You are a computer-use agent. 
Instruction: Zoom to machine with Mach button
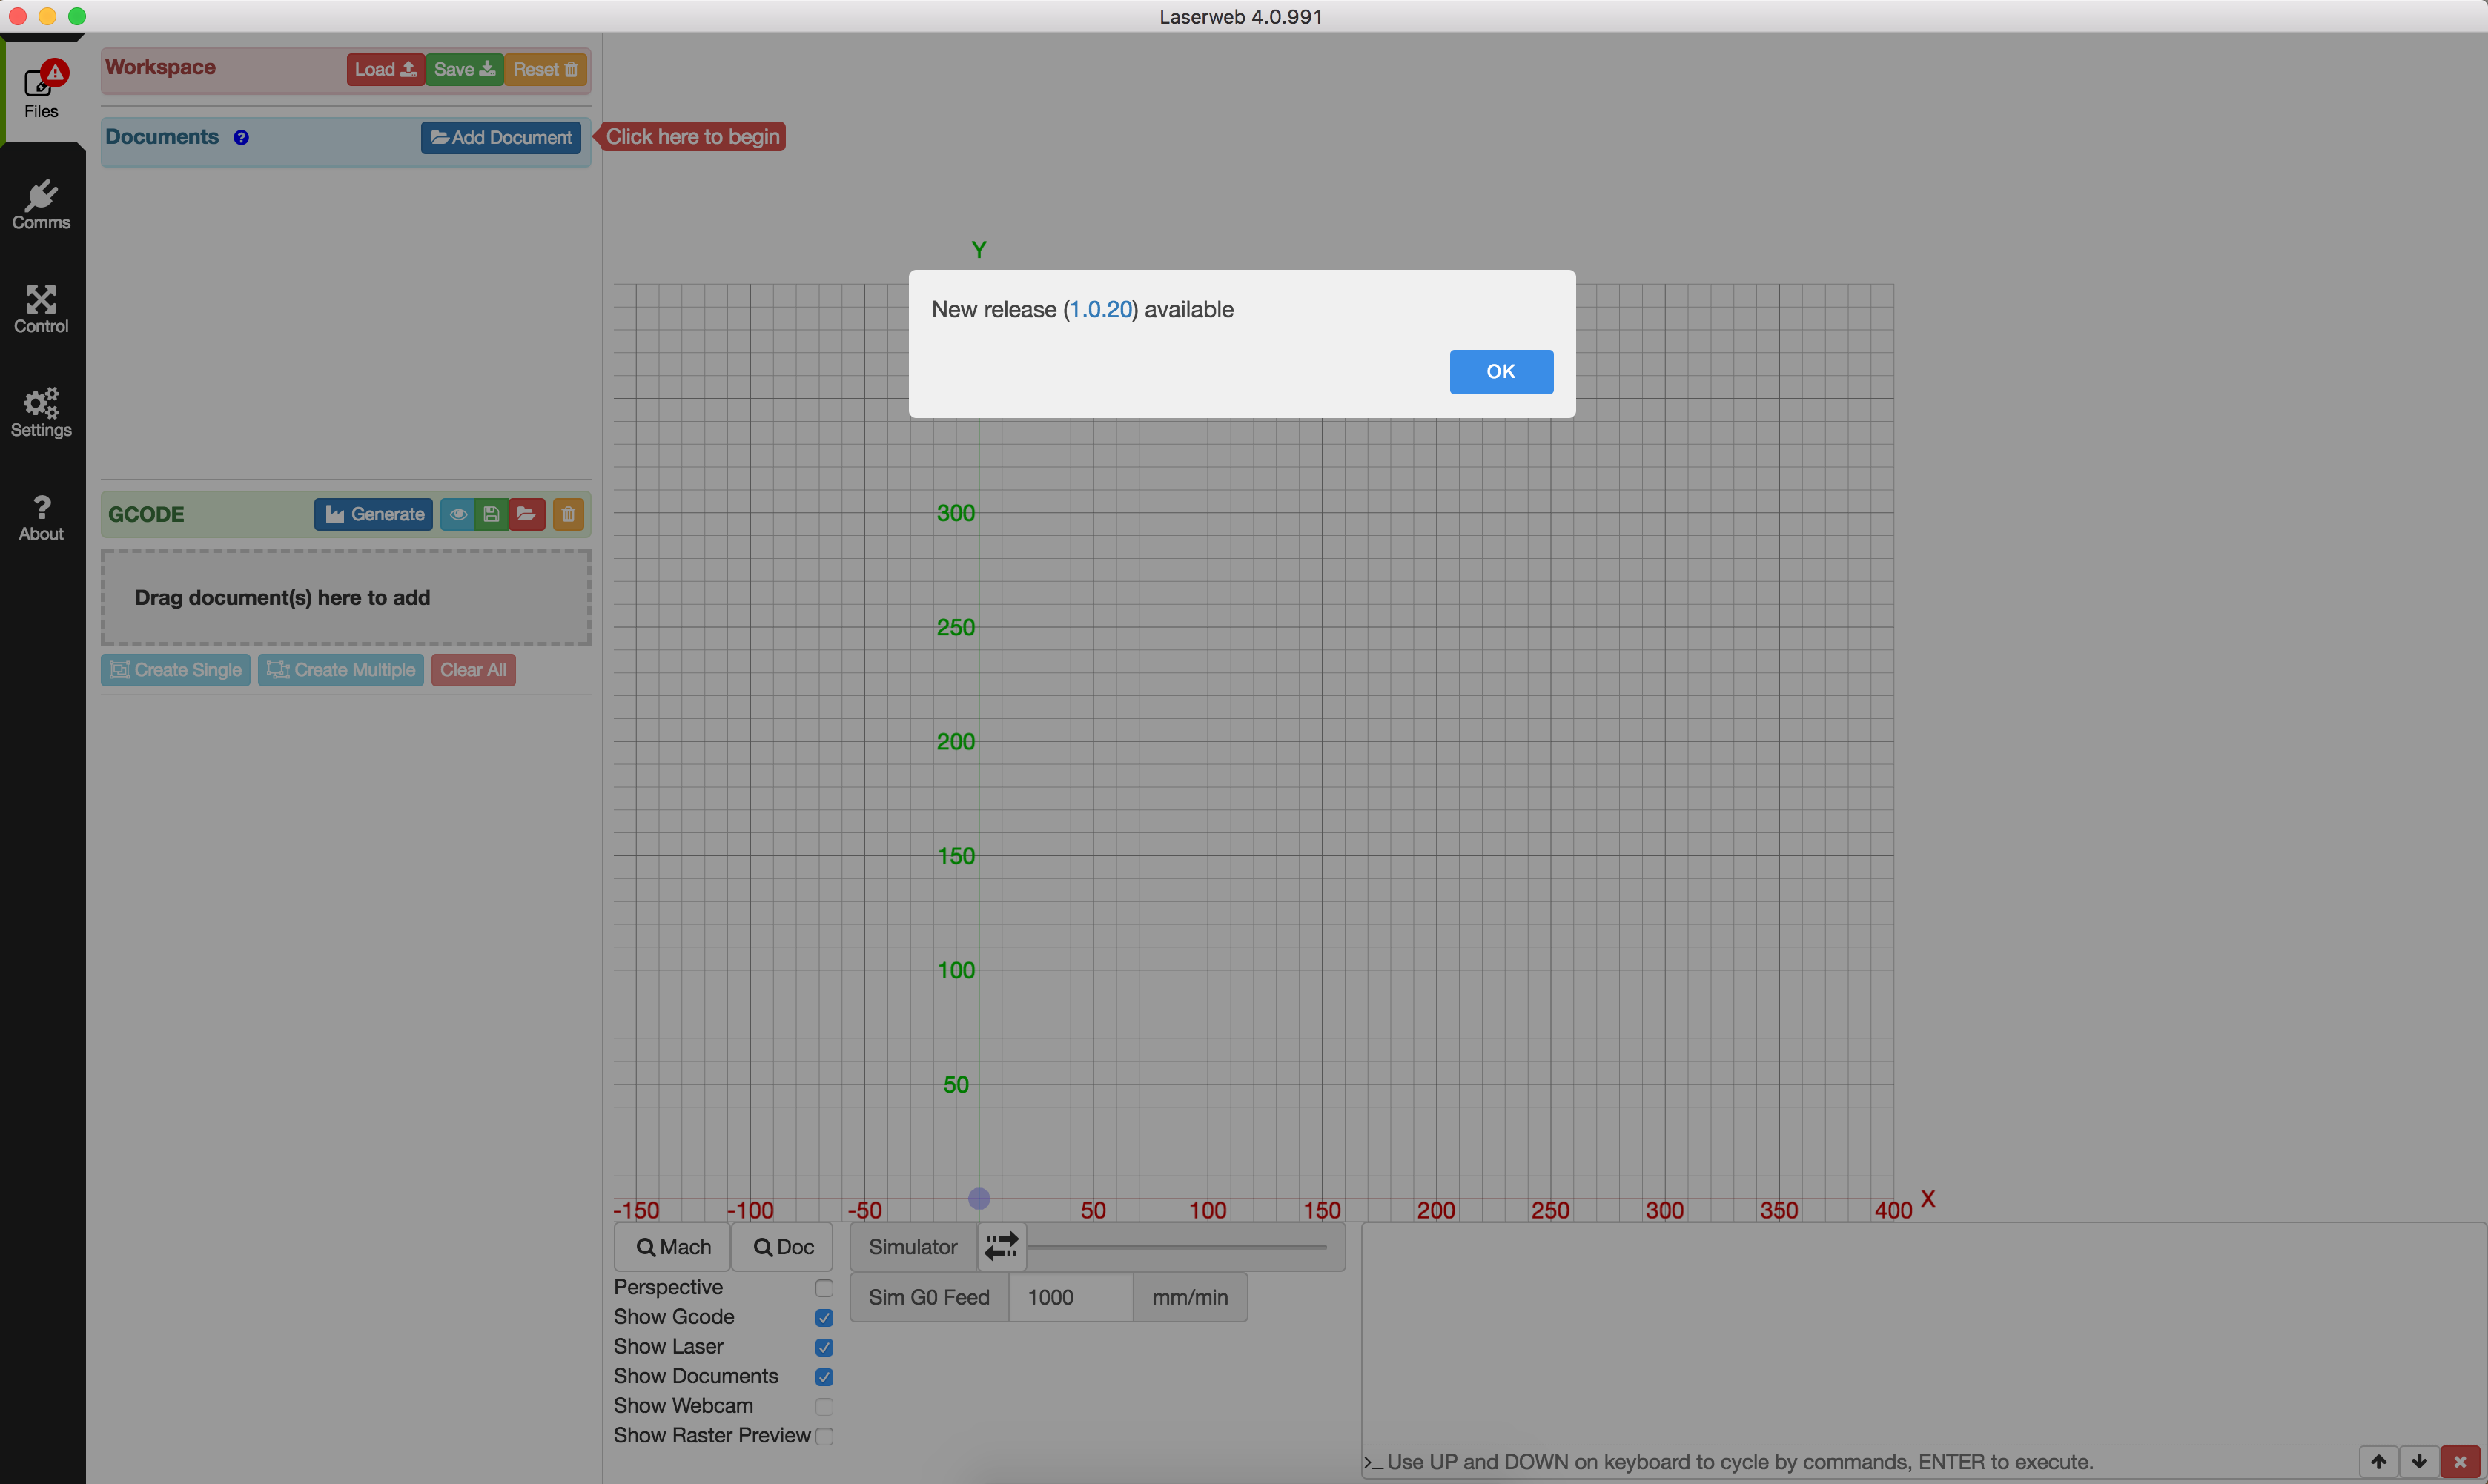(x=672, y=1247)
